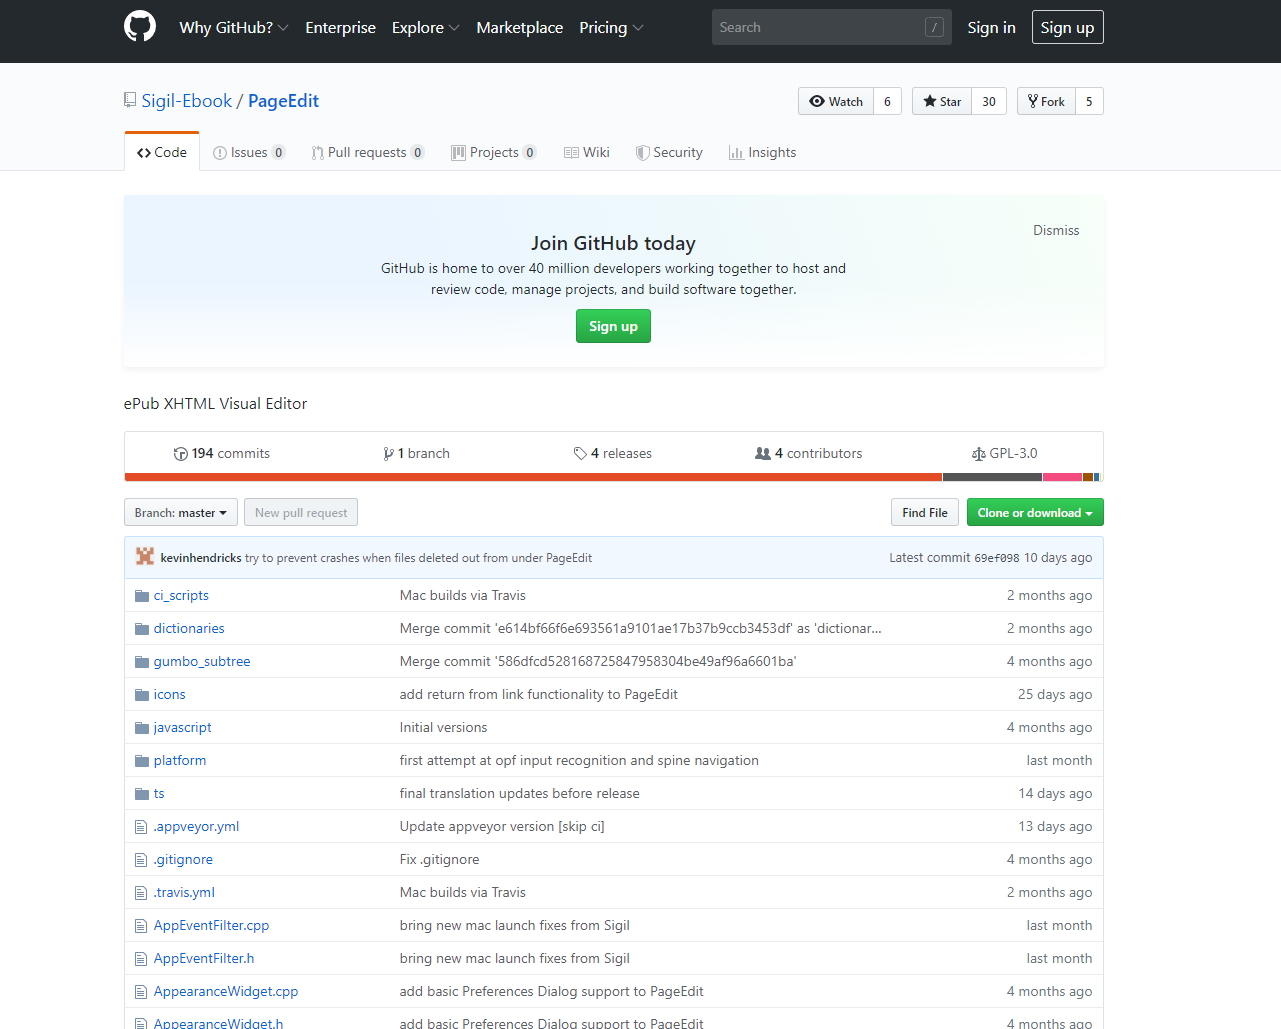Click the dark gray segment of language bar
This screenshot has width=1281, height=1029.
point(992,477)
